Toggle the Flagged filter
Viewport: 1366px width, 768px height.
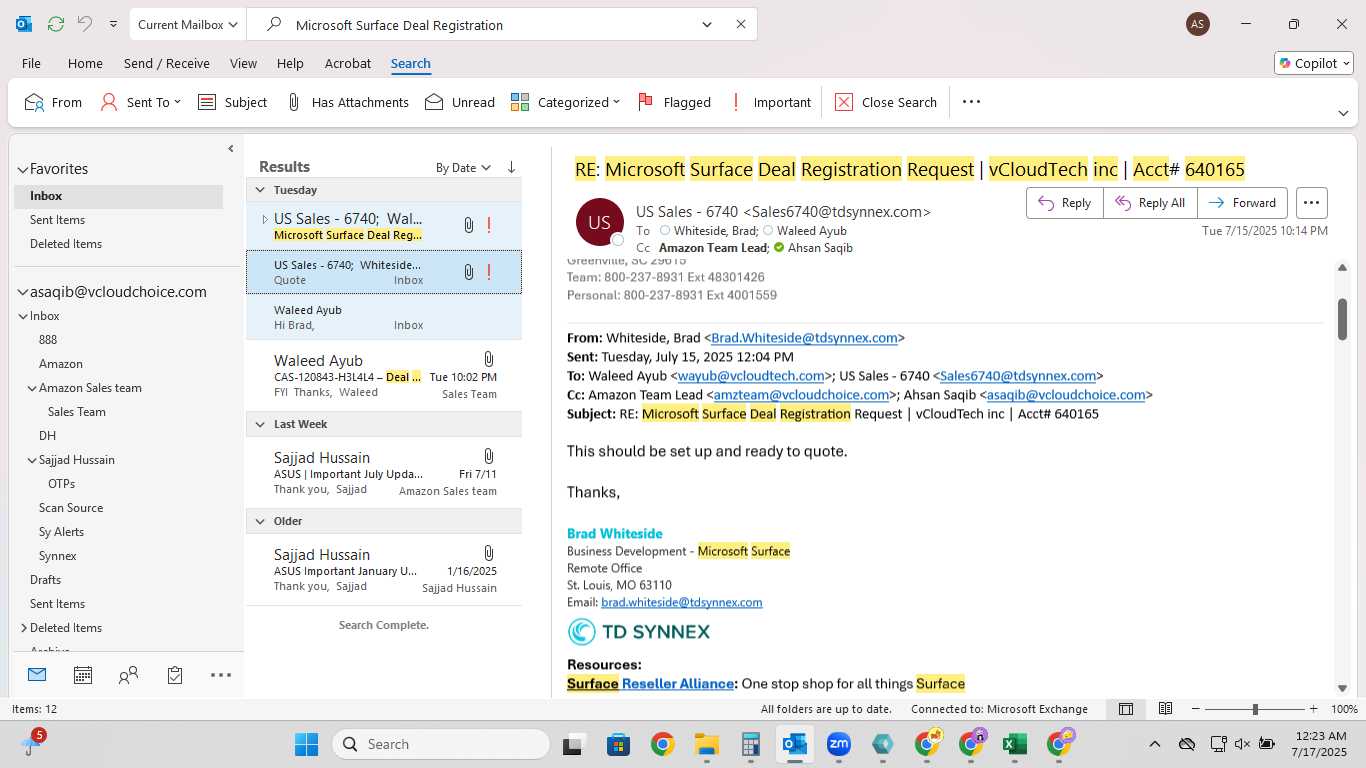click(x=674, y=102)
